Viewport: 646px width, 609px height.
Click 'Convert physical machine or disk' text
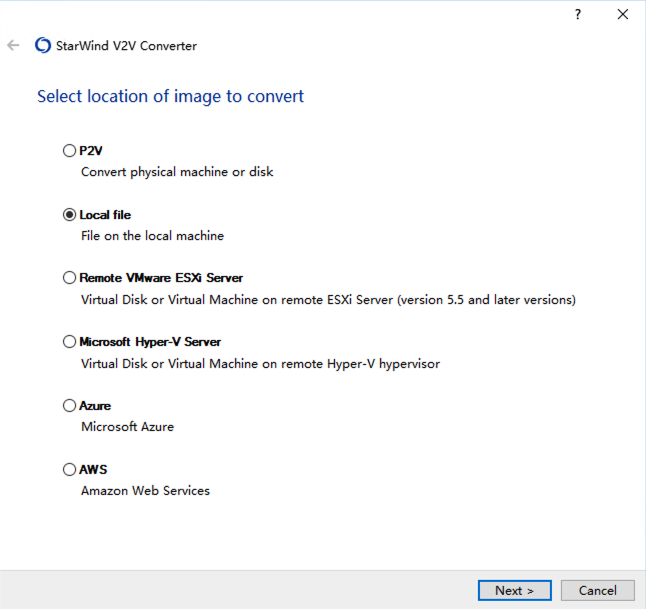[x=177, y=172]
